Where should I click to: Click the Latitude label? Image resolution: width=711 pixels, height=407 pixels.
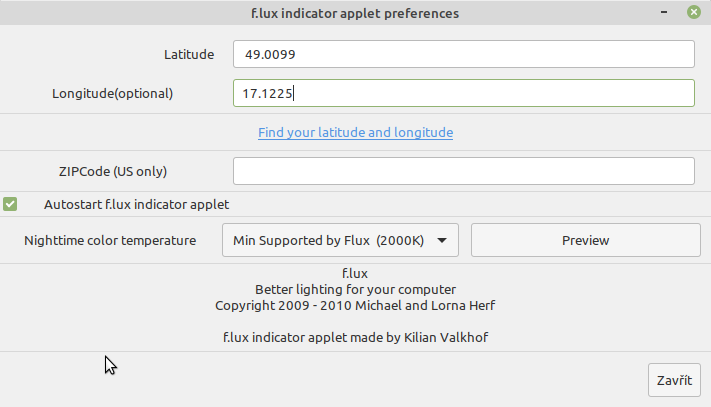pos(189,54)
